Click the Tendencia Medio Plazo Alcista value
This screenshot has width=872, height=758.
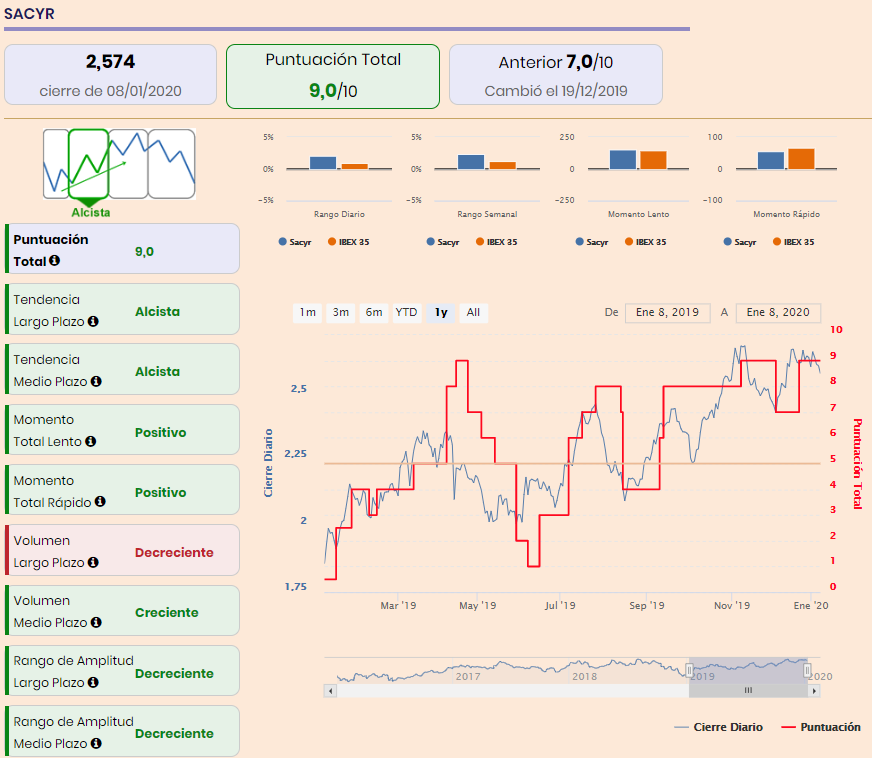coord(157,371)
